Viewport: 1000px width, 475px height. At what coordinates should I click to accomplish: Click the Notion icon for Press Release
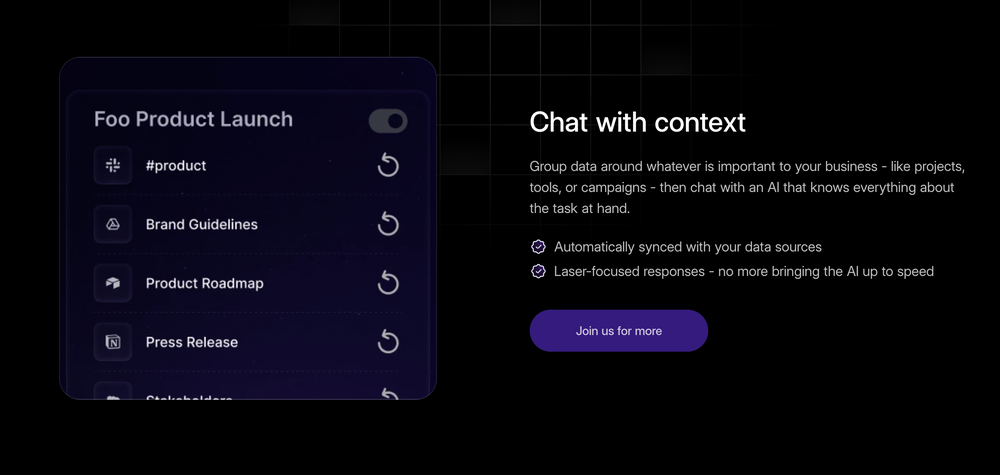(x=113, y=342)
